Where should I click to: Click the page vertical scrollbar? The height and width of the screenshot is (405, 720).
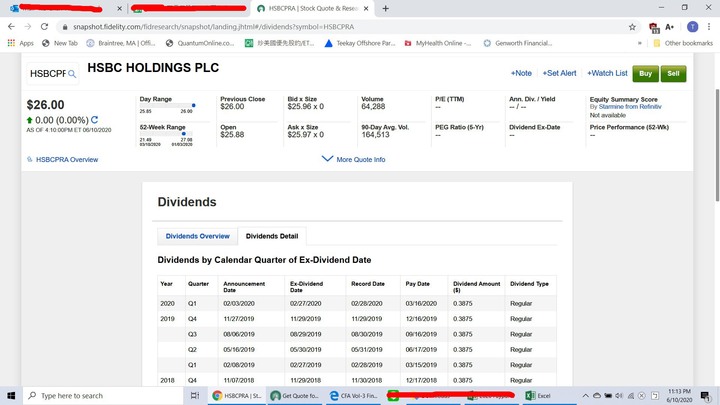click(x=717, y=145)
